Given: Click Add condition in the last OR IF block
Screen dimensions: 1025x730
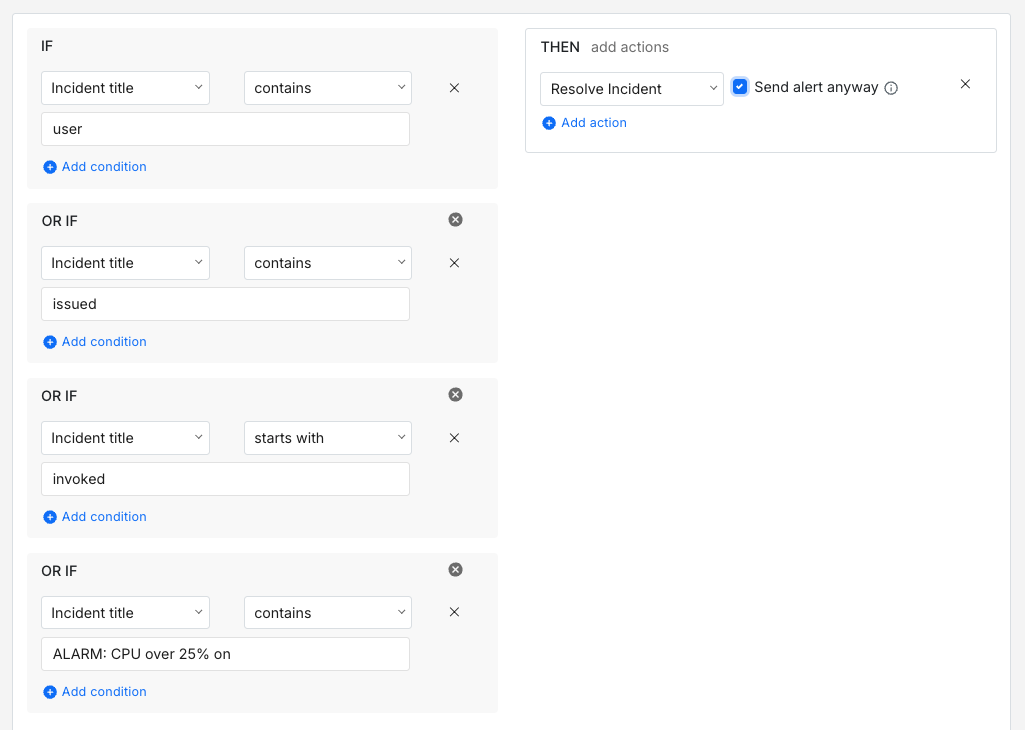Looking at the screenshot, I should coord(94,691).
